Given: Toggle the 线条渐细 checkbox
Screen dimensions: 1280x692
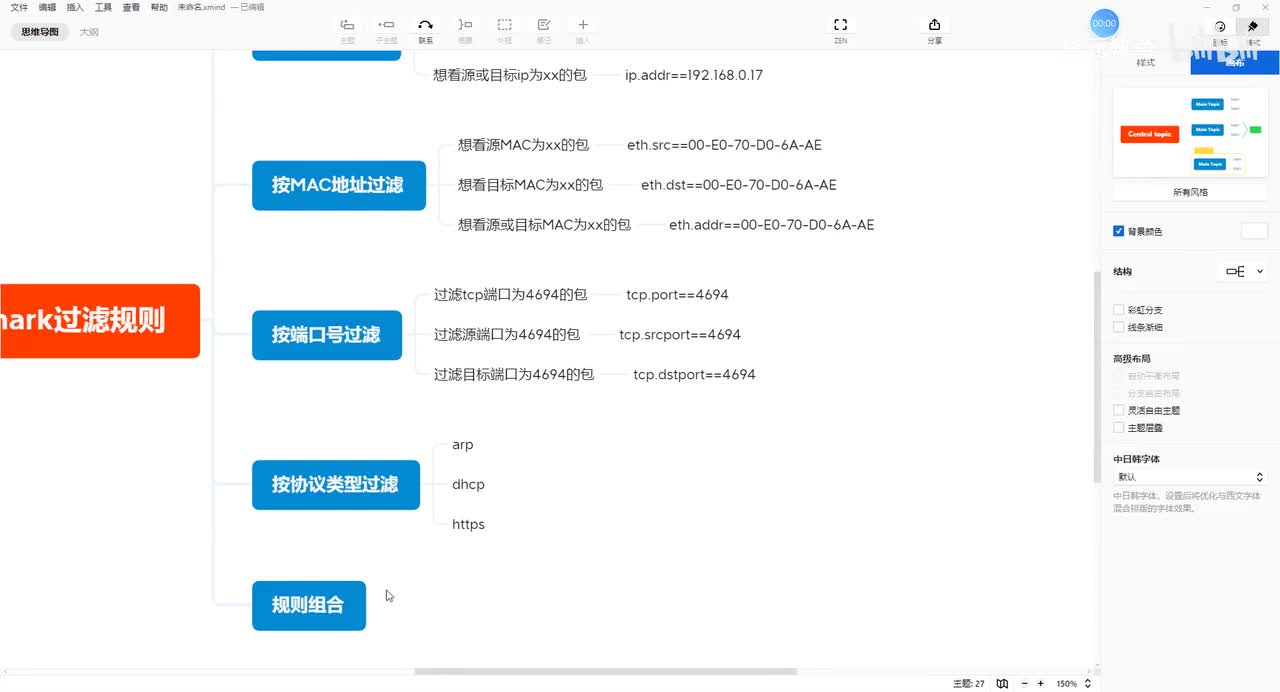Looking at the screenshot, I should click(x=1119, y=327).
